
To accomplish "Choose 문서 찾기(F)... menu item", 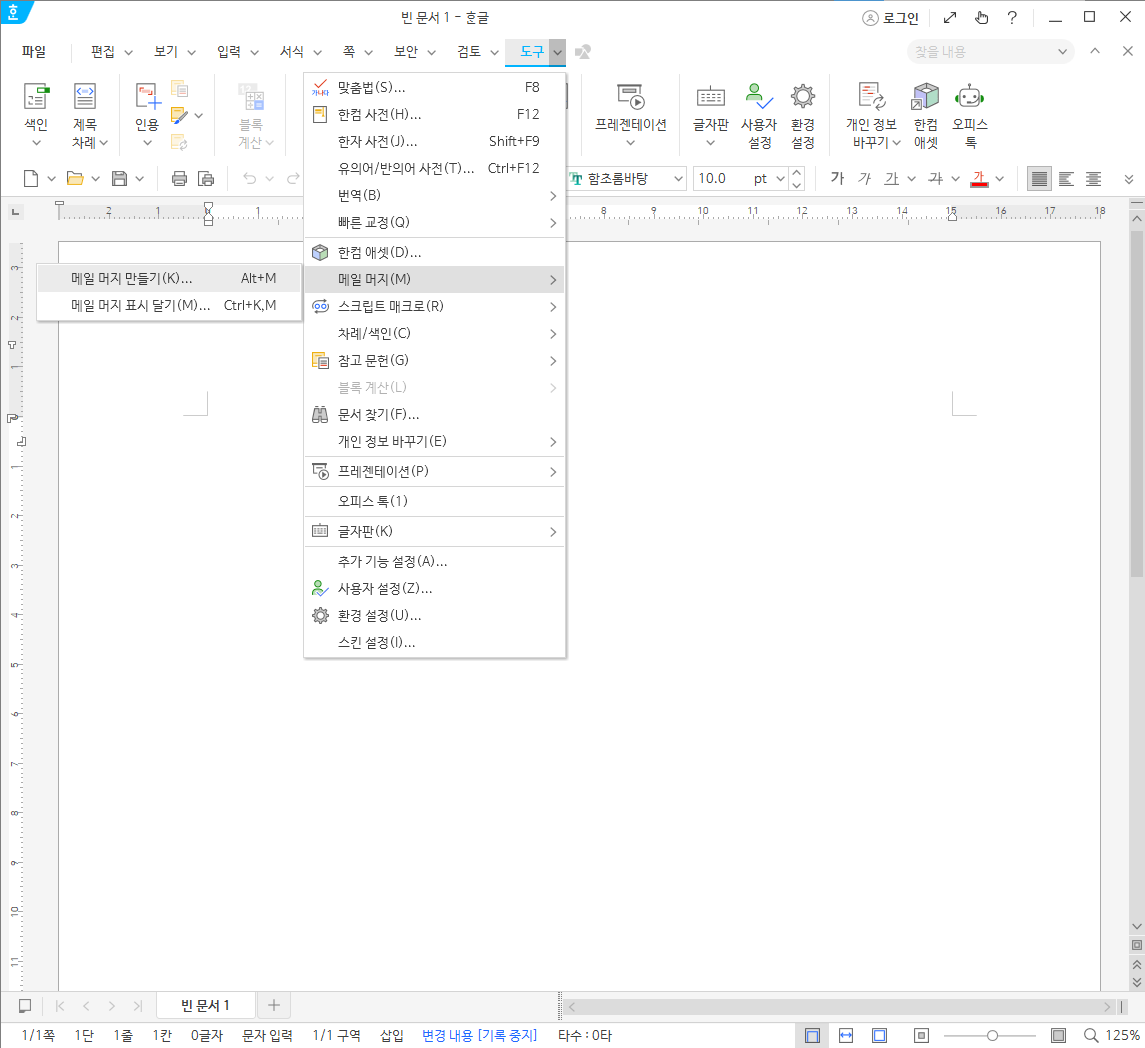I will [434, 414].
